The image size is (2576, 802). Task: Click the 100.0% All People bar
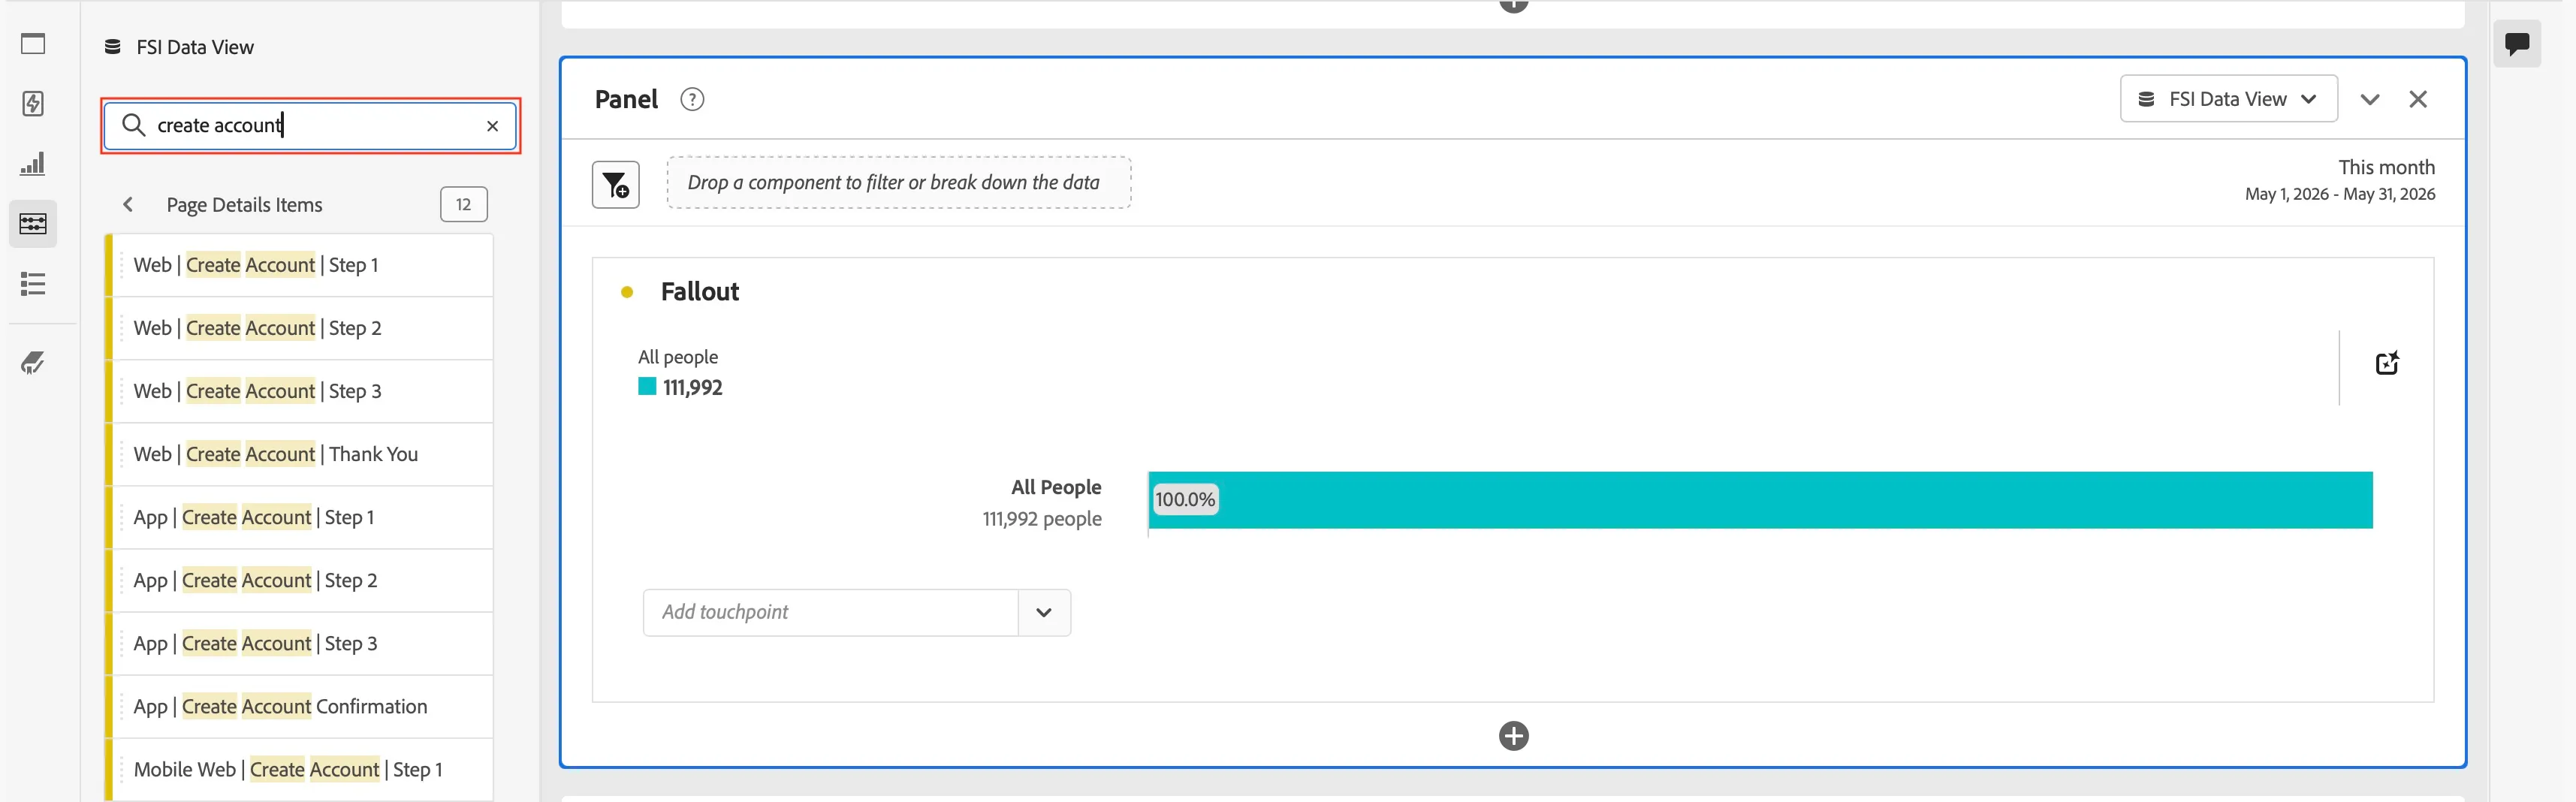click(x=1760, y=500)
